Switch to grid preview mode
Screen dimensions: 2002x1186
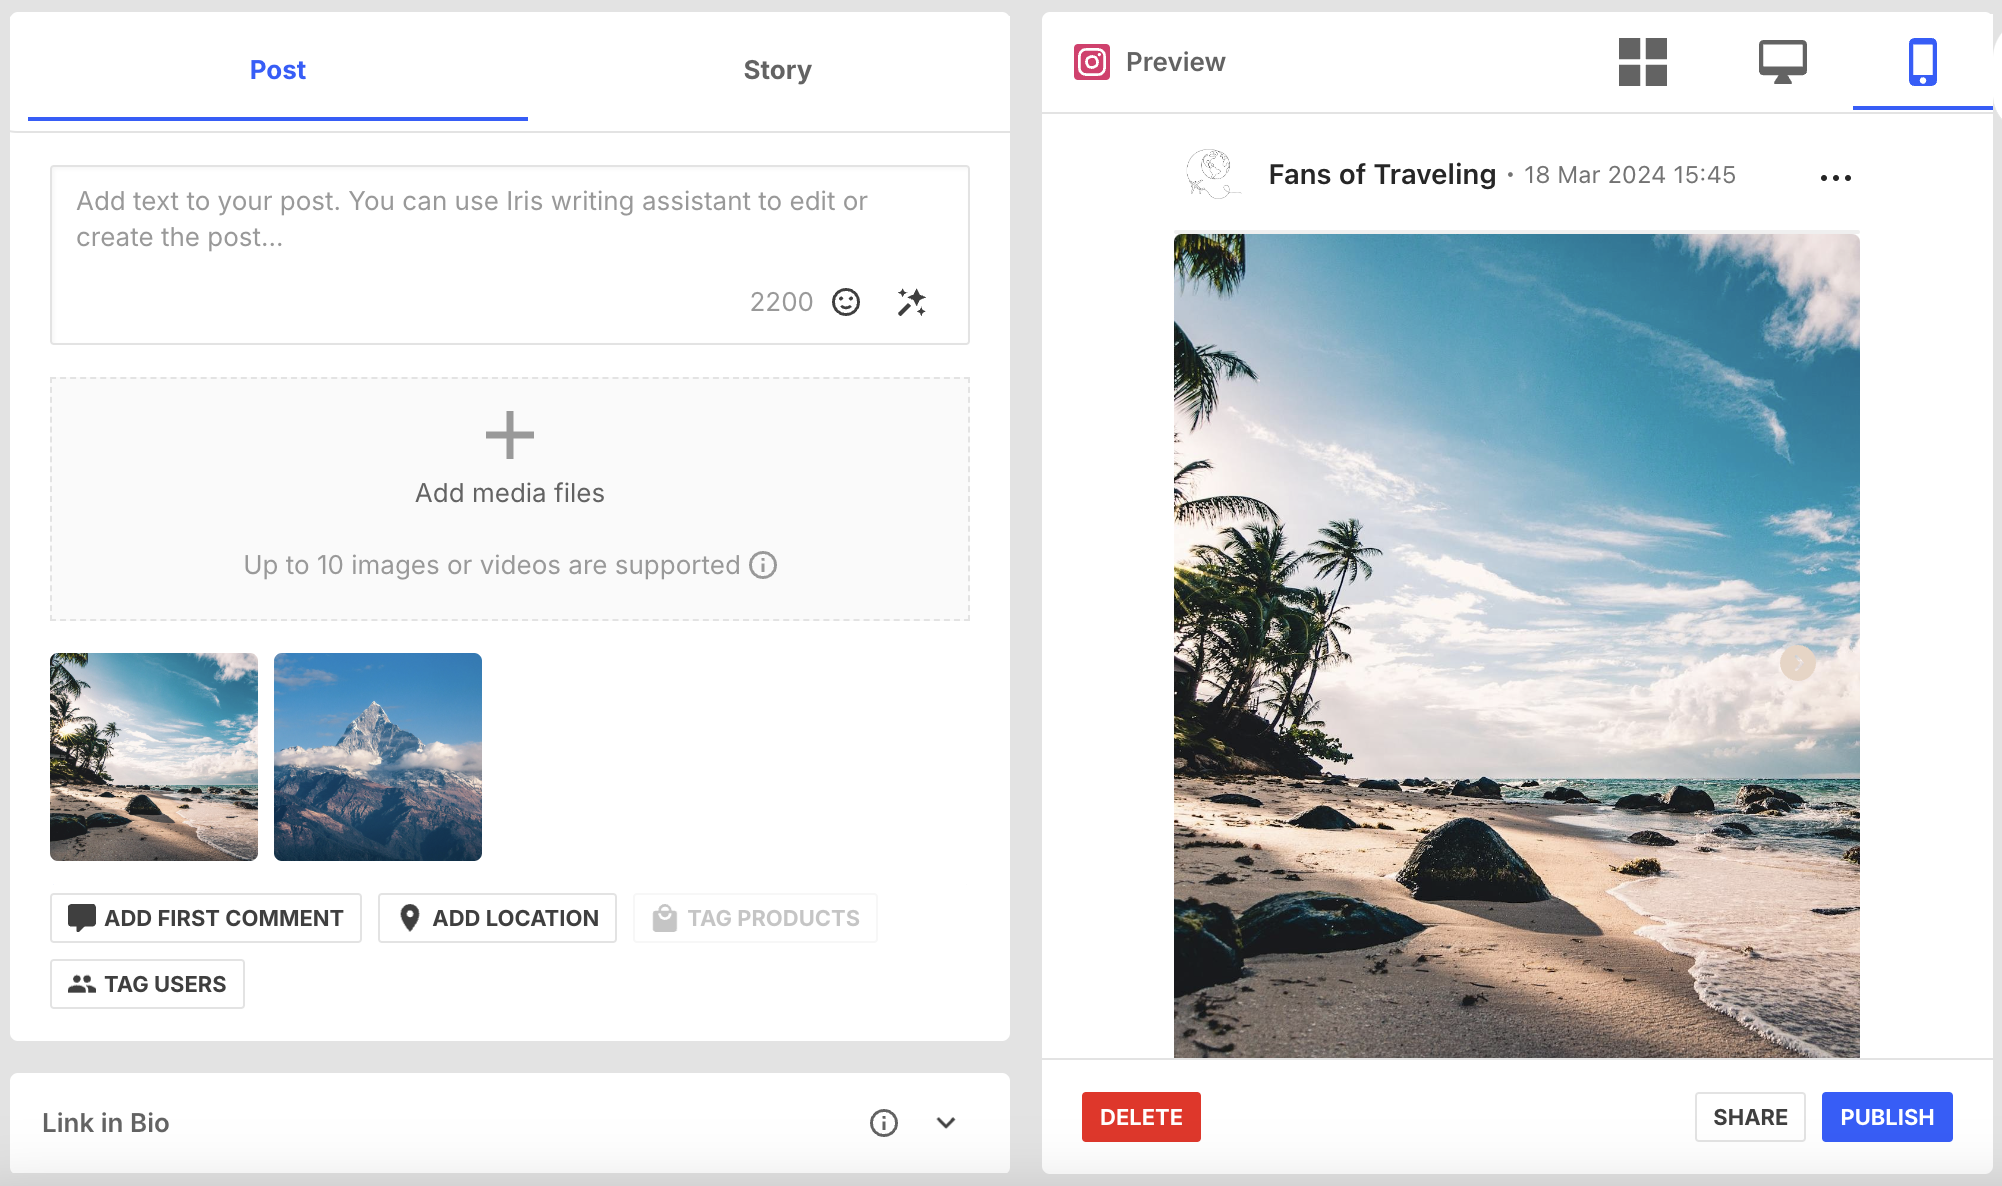click(x=1642, y=61)
